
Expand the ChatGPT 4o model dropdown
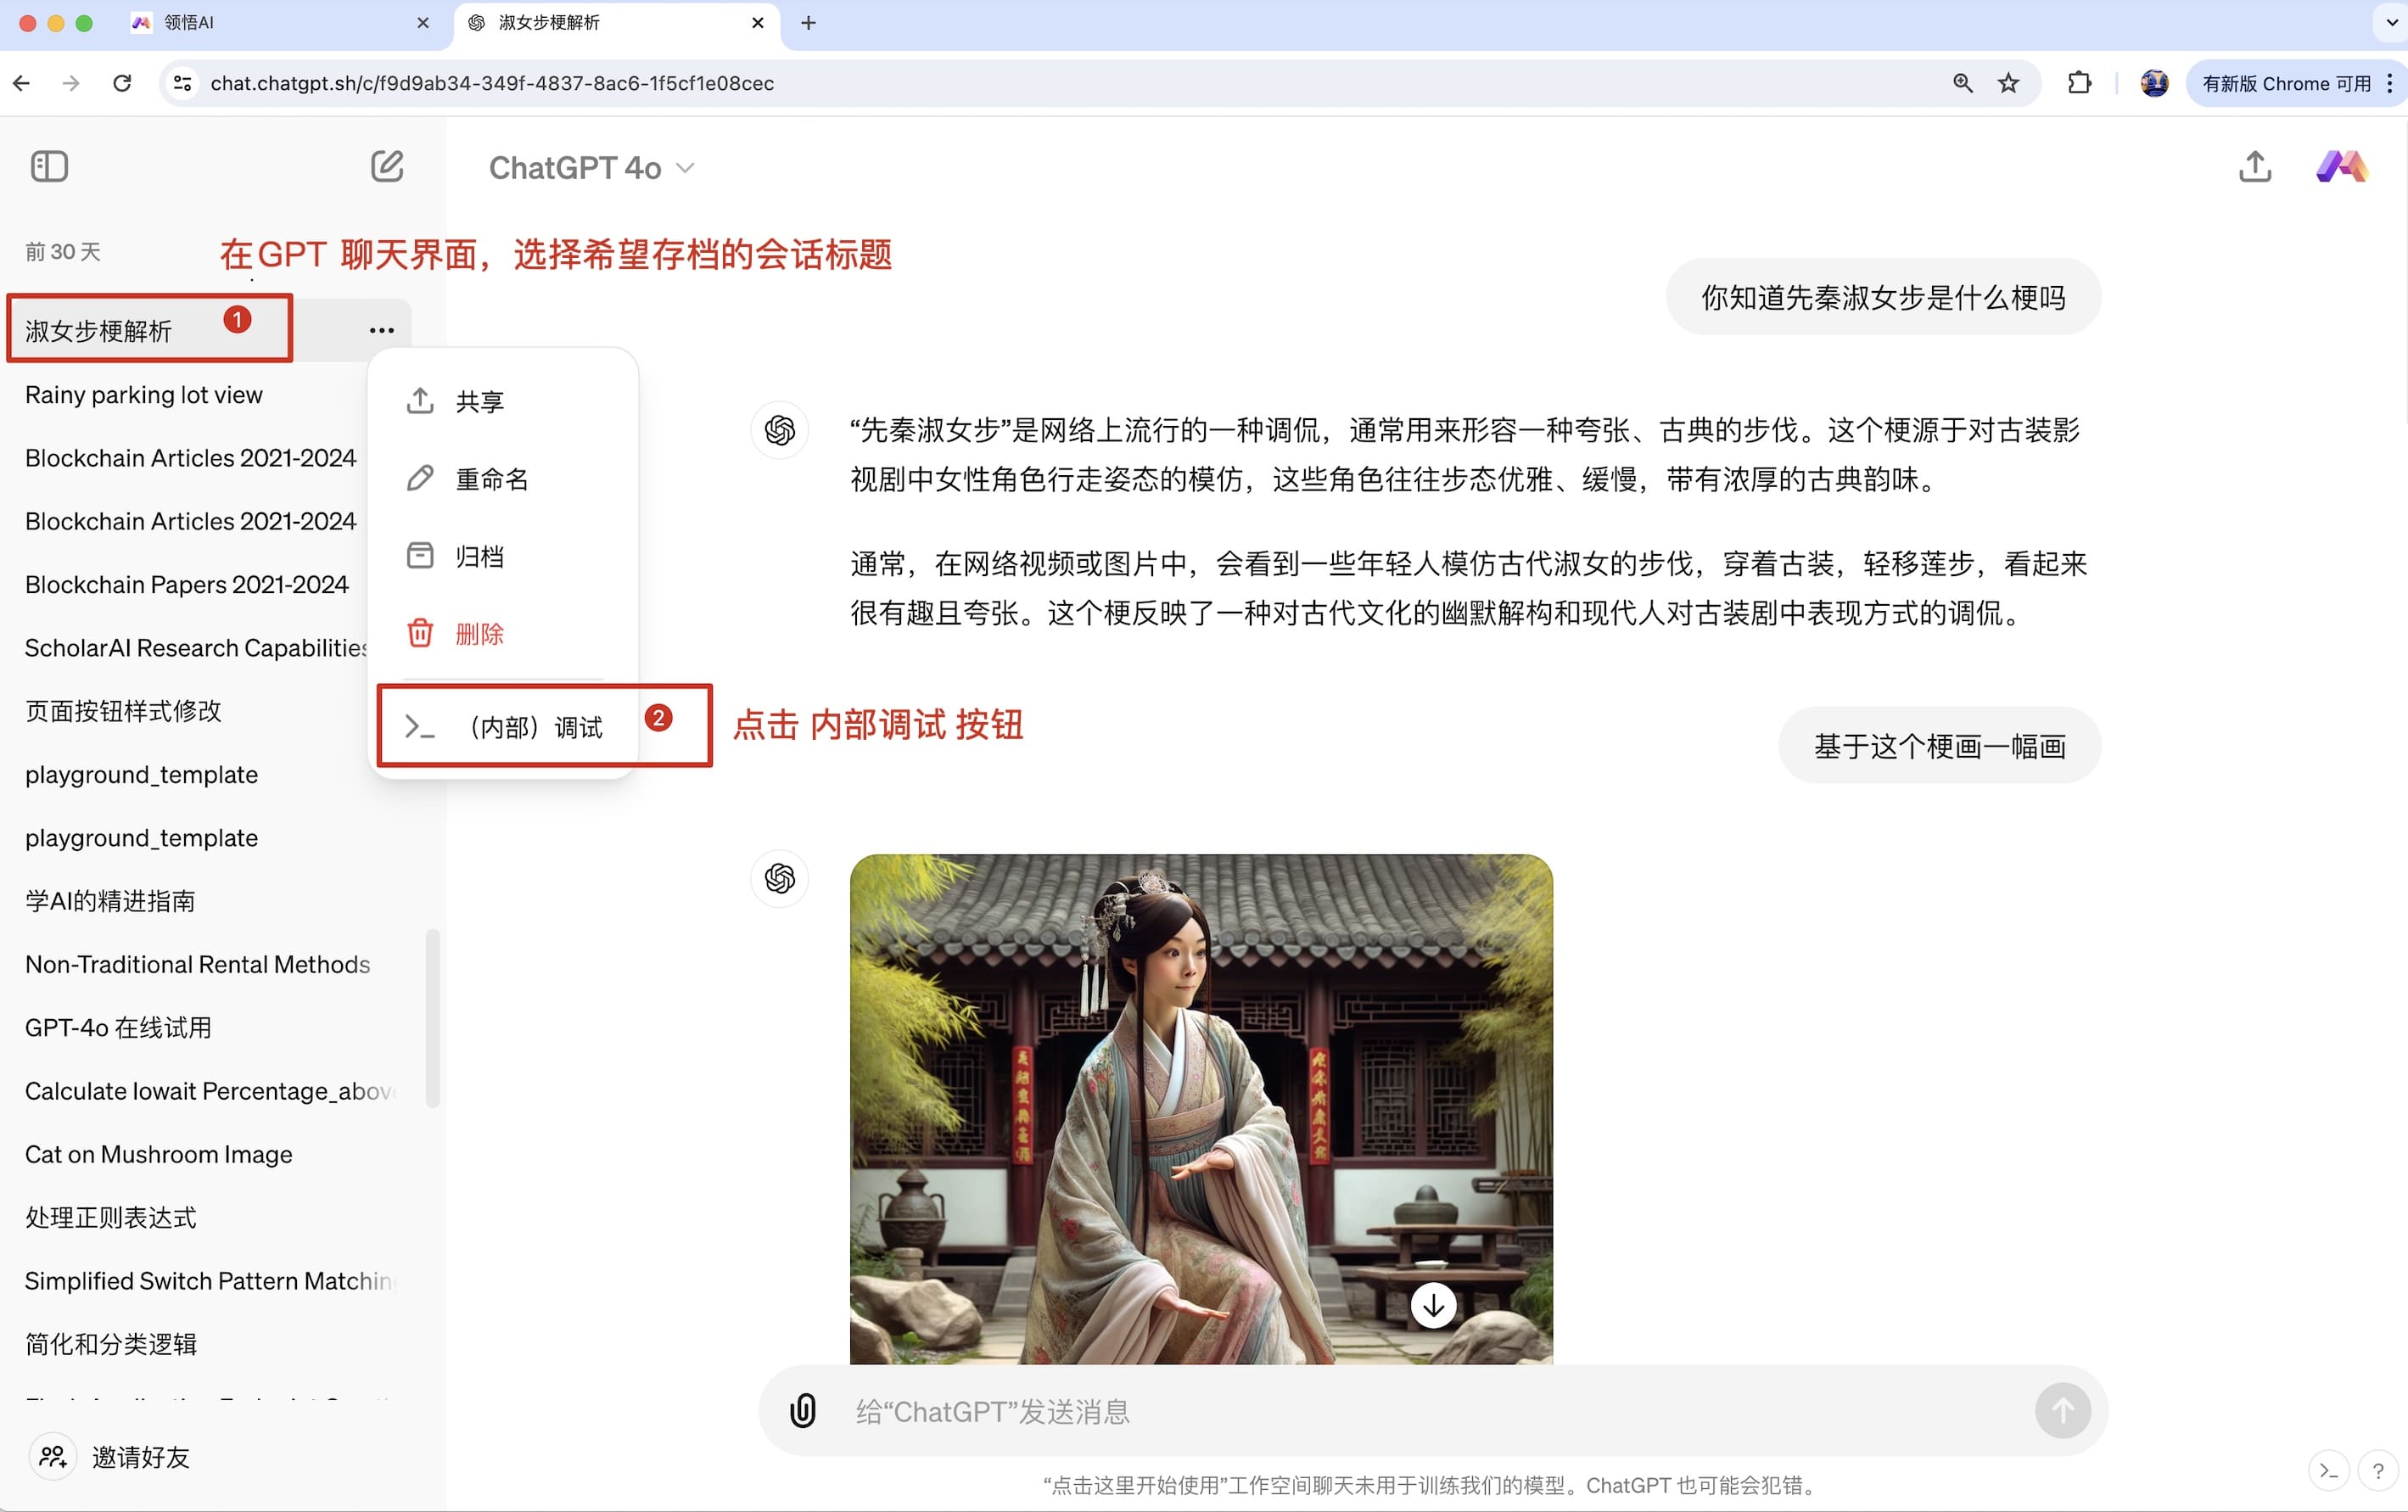click(590, 168)
